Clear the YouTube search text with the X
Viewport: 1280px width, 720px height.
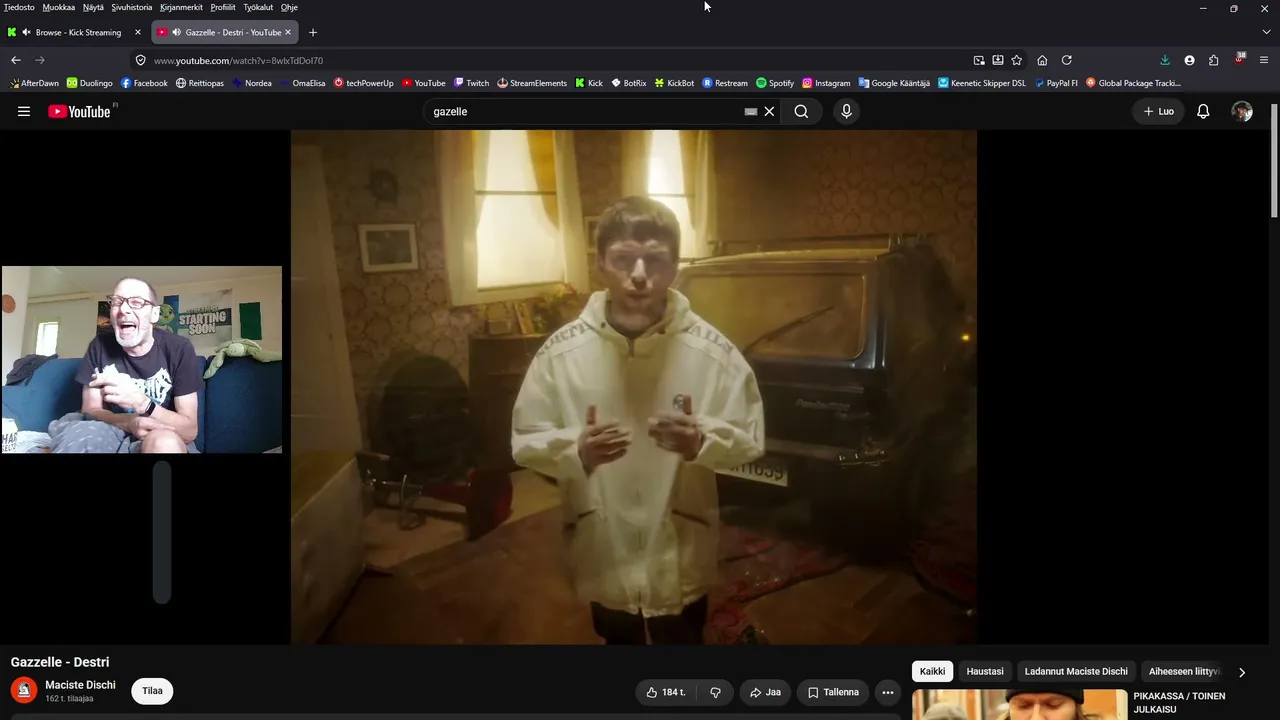769,111
